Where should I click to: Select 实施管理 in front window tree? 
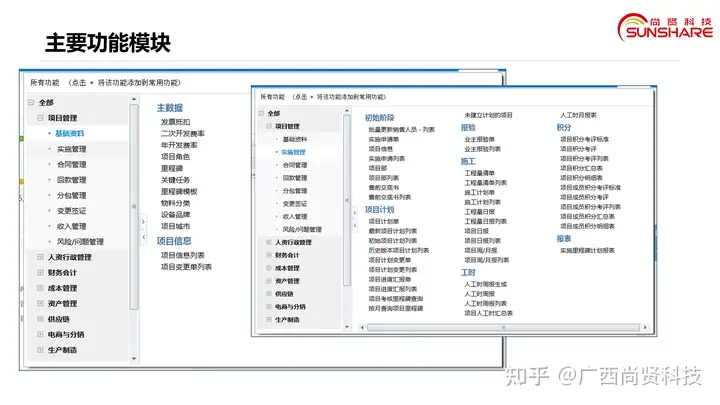(x=293, y=152)
